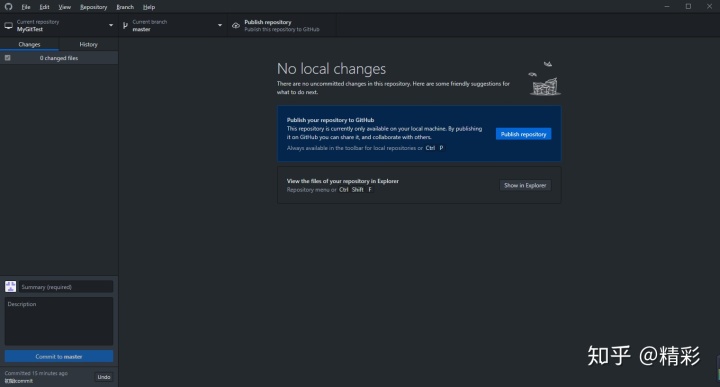The width and height of the screenshot is (720, 387).
Task: Click the Commit to master button
Action: (x=59, y=356)
